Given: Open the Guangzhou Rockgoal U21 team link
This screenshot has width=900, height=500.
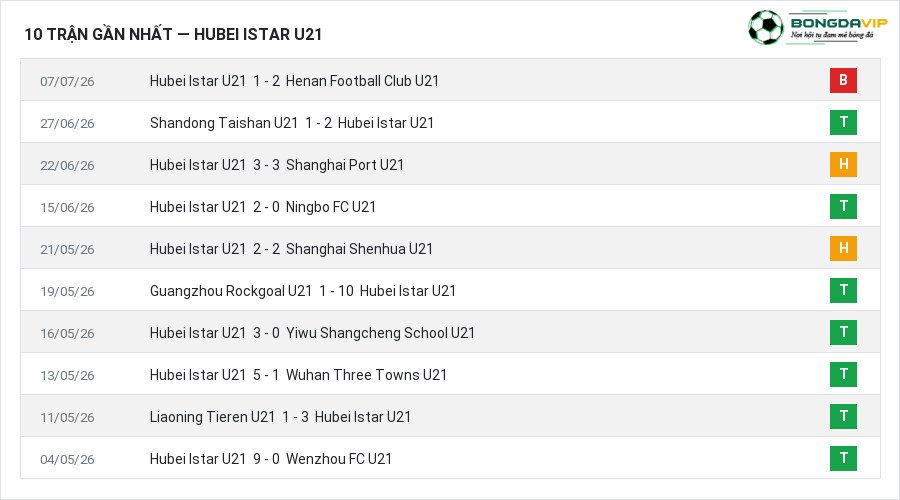Looking at the screenshot, I should coord(231,291).
